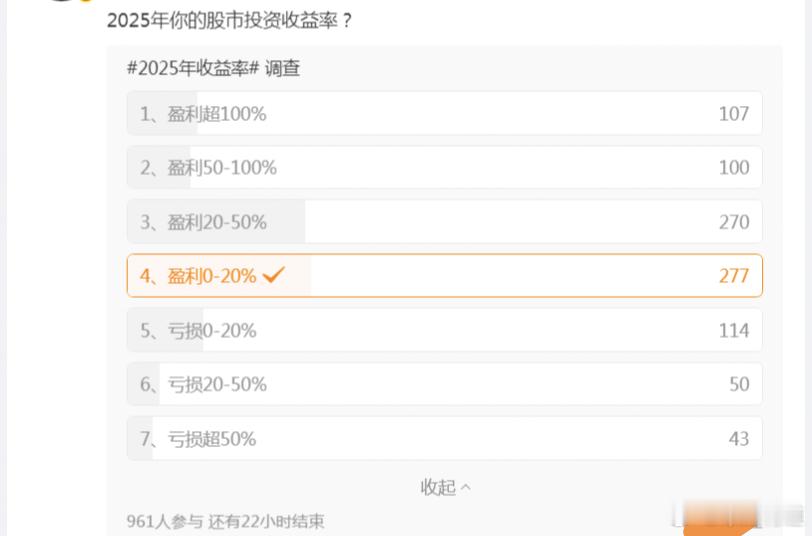Open the #2025年收益率# hashtag topic
This screenshot has width=812, height=536.
tap(193, 68)
